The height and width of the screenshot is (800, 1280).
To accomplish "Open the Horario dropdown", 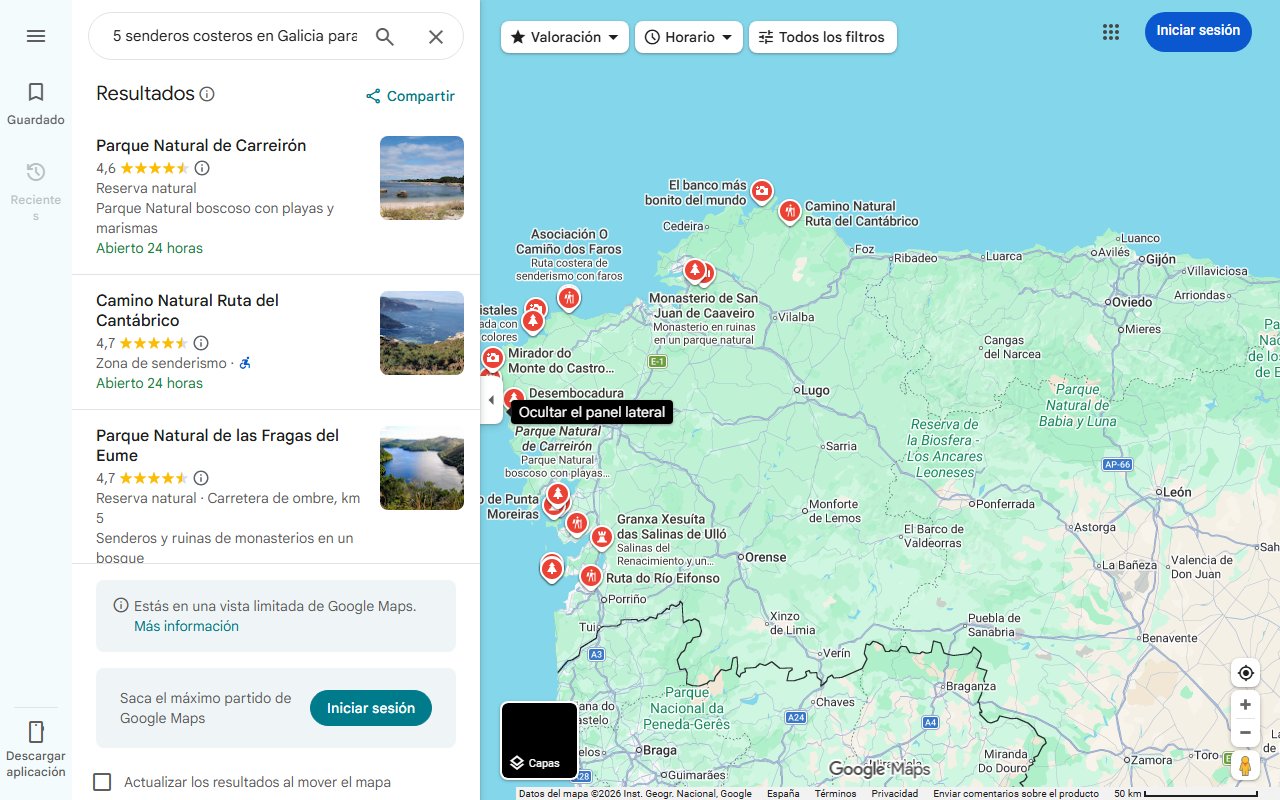I will (688, 37).
